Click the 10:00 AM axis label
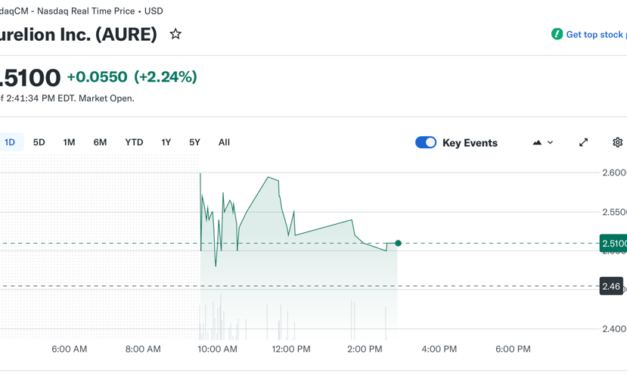The width and height of the screenshot is (627, 376). point(218,349)
